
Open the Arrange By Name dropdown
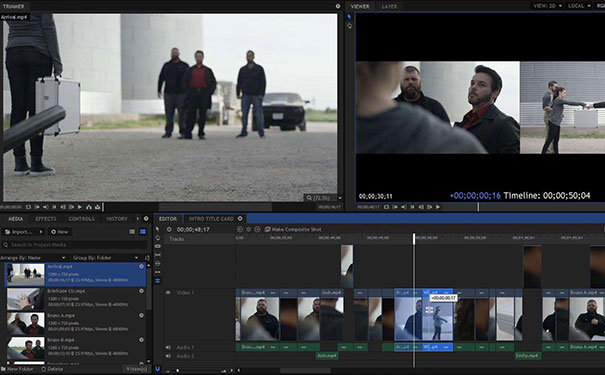tap(33, 258)
